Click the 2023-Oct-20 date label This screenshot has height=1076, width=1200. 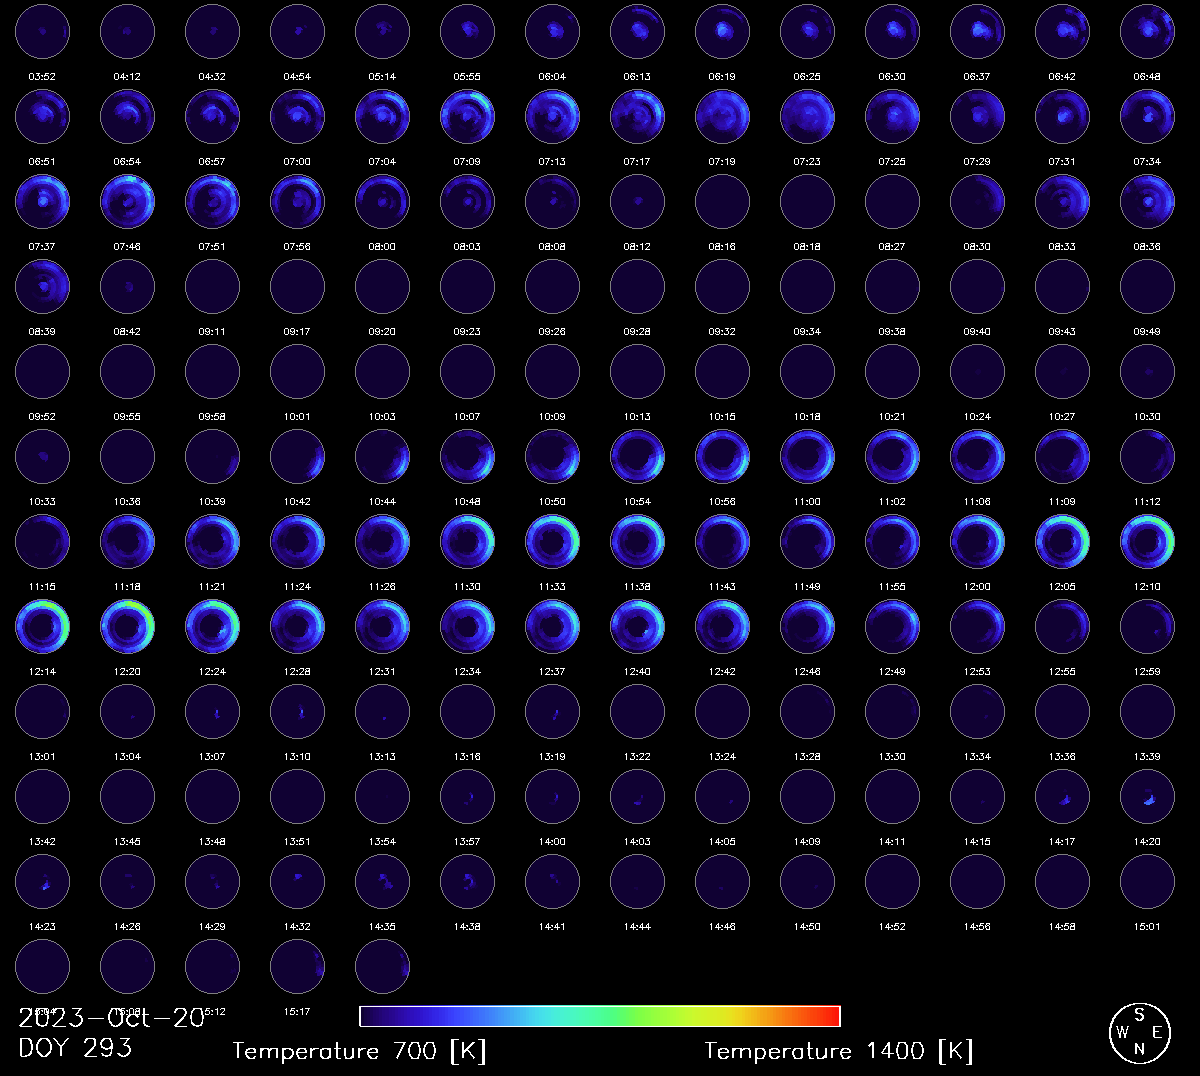[x=111, y=1018]
